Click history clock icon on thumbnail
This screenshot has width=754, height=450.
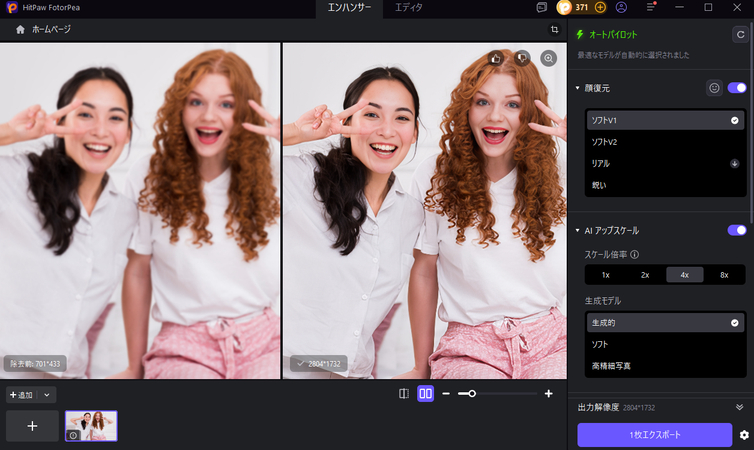click(x=73, y=435)
